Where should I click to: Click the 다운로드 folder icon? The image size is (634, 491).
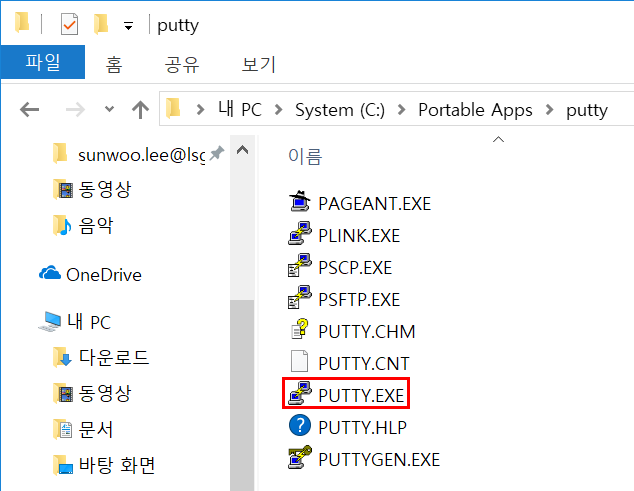62,358
